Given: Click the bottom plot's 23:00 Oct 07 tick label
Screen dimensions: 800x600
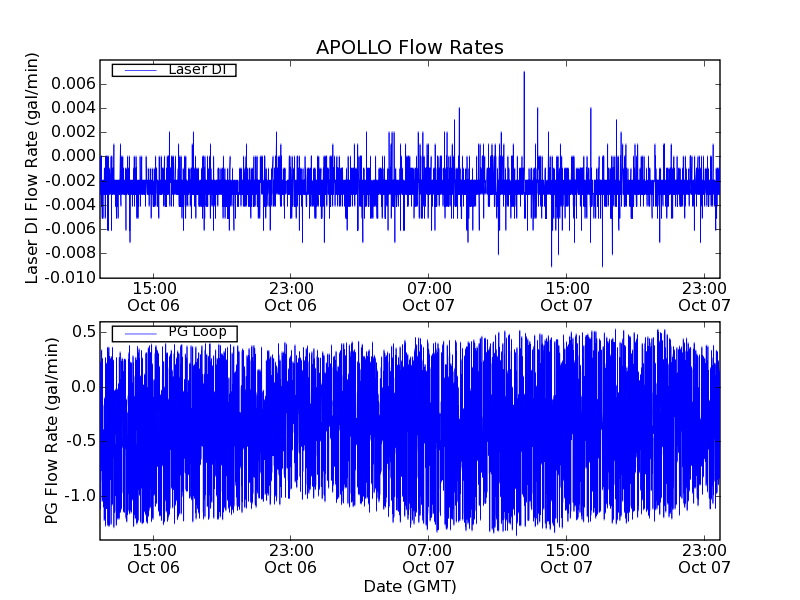Looking at the screenshot, I should [705, 558].
